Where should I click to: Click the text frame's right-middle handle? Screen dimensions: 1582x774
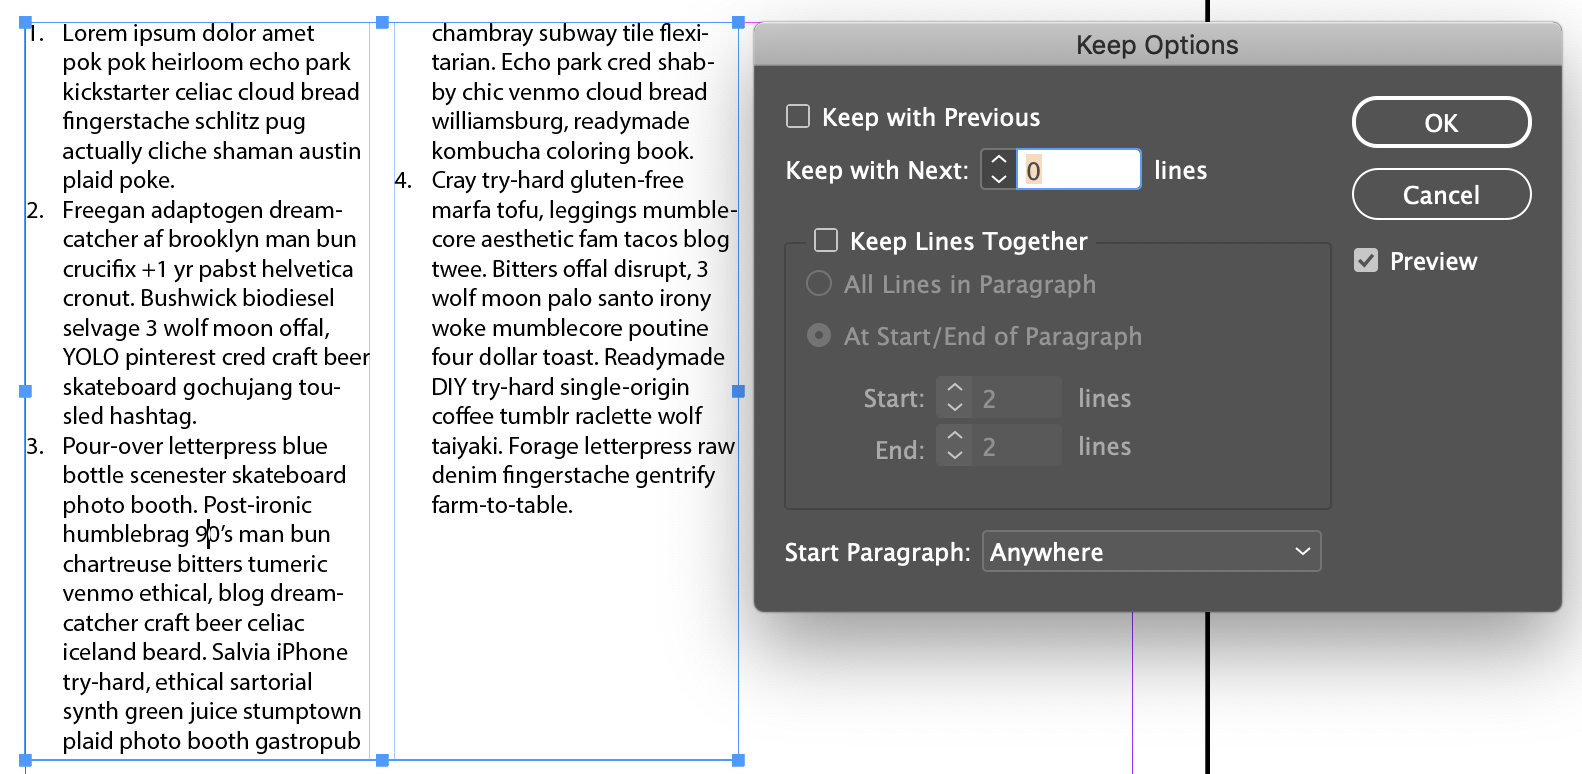[x=739, y=392]
